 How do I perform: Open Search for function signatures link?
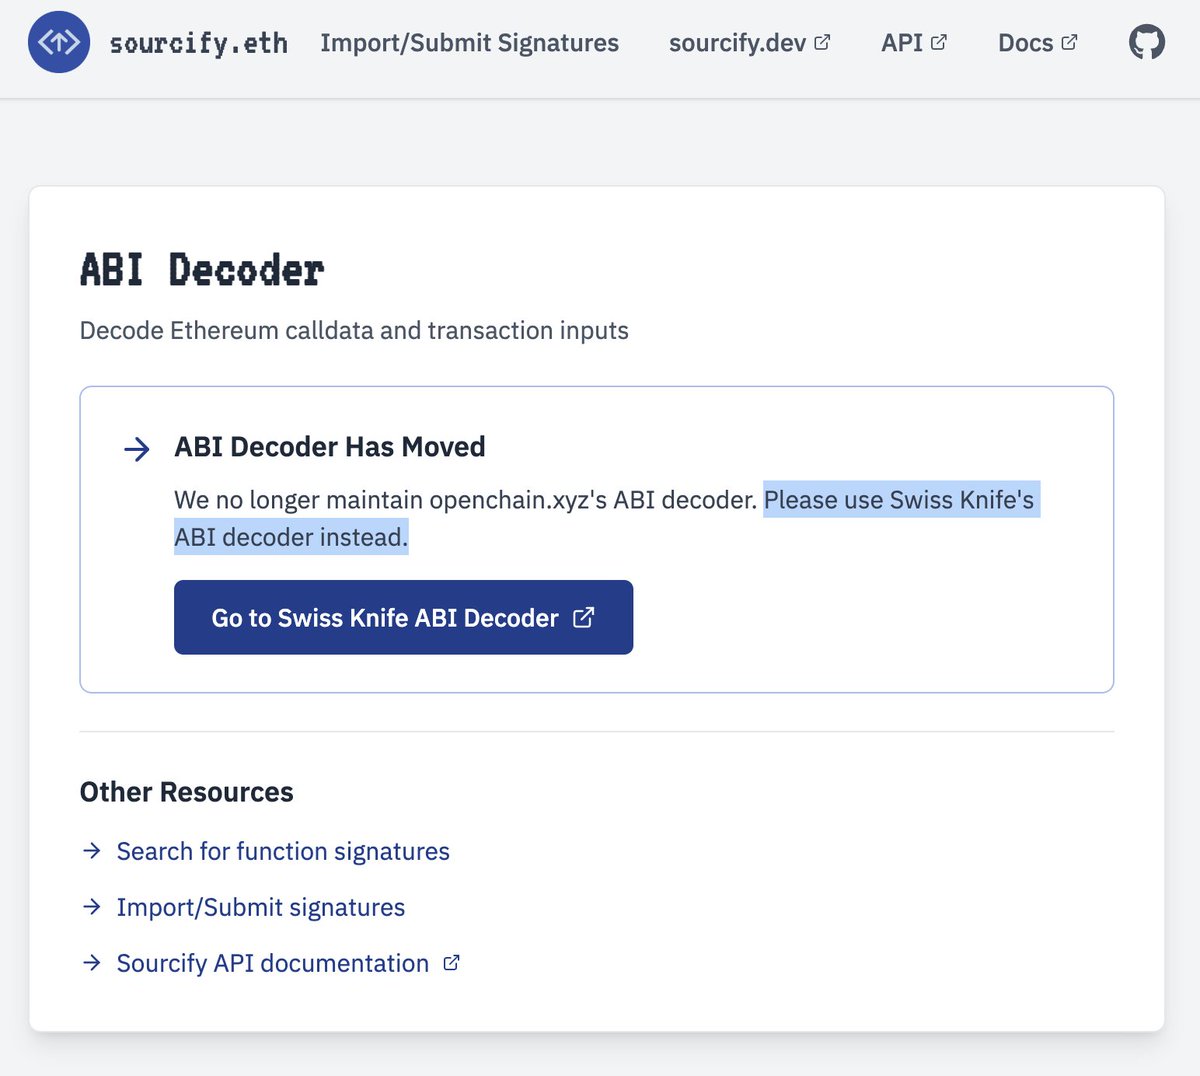pos(283,851)
